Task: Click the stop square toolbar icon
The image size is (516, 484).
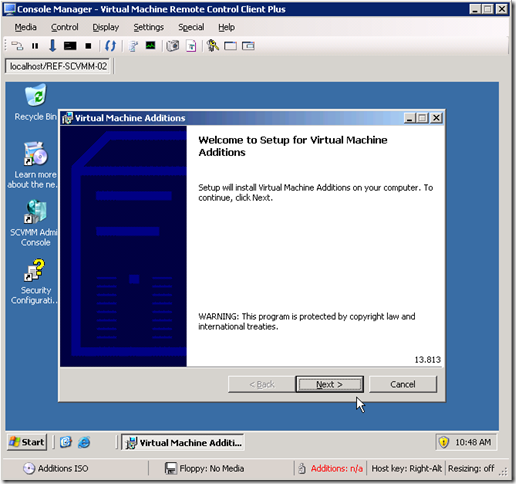Action: (x=88, y=46)
